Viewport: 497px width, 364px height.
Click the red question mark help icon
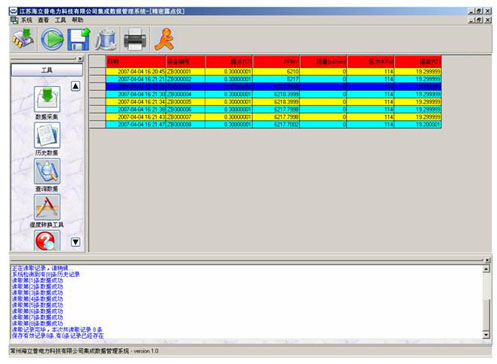coord(46,241)
